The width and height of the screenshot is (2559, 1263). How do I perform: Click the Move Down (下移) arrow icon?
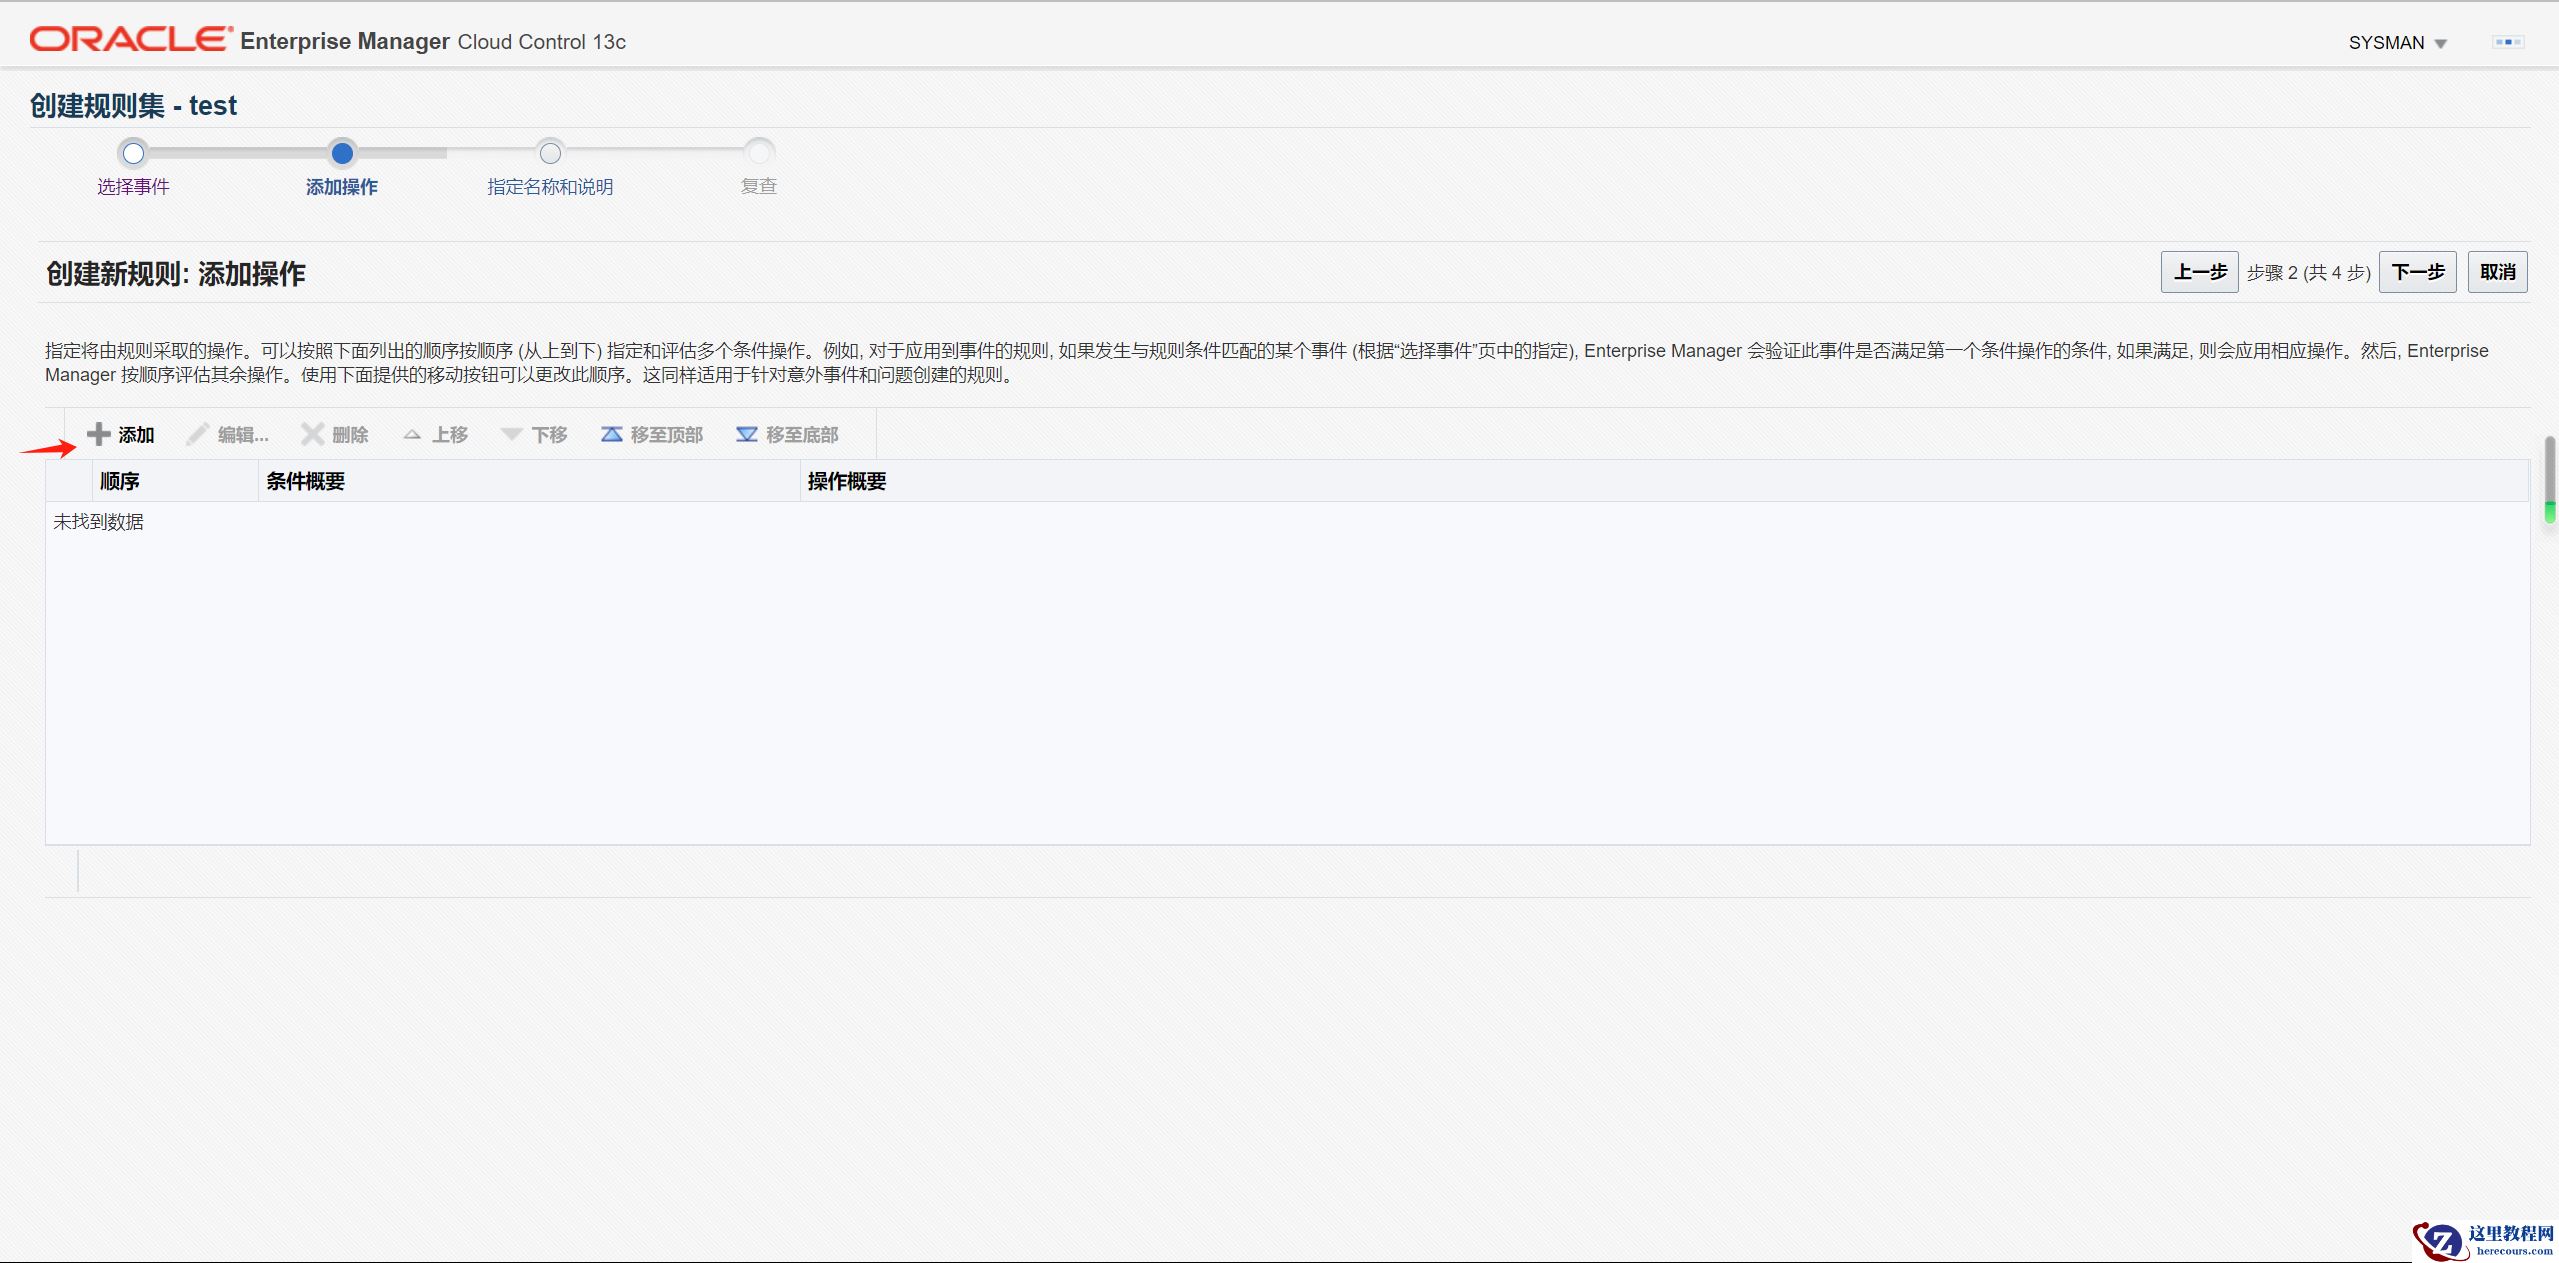[511, 434]
